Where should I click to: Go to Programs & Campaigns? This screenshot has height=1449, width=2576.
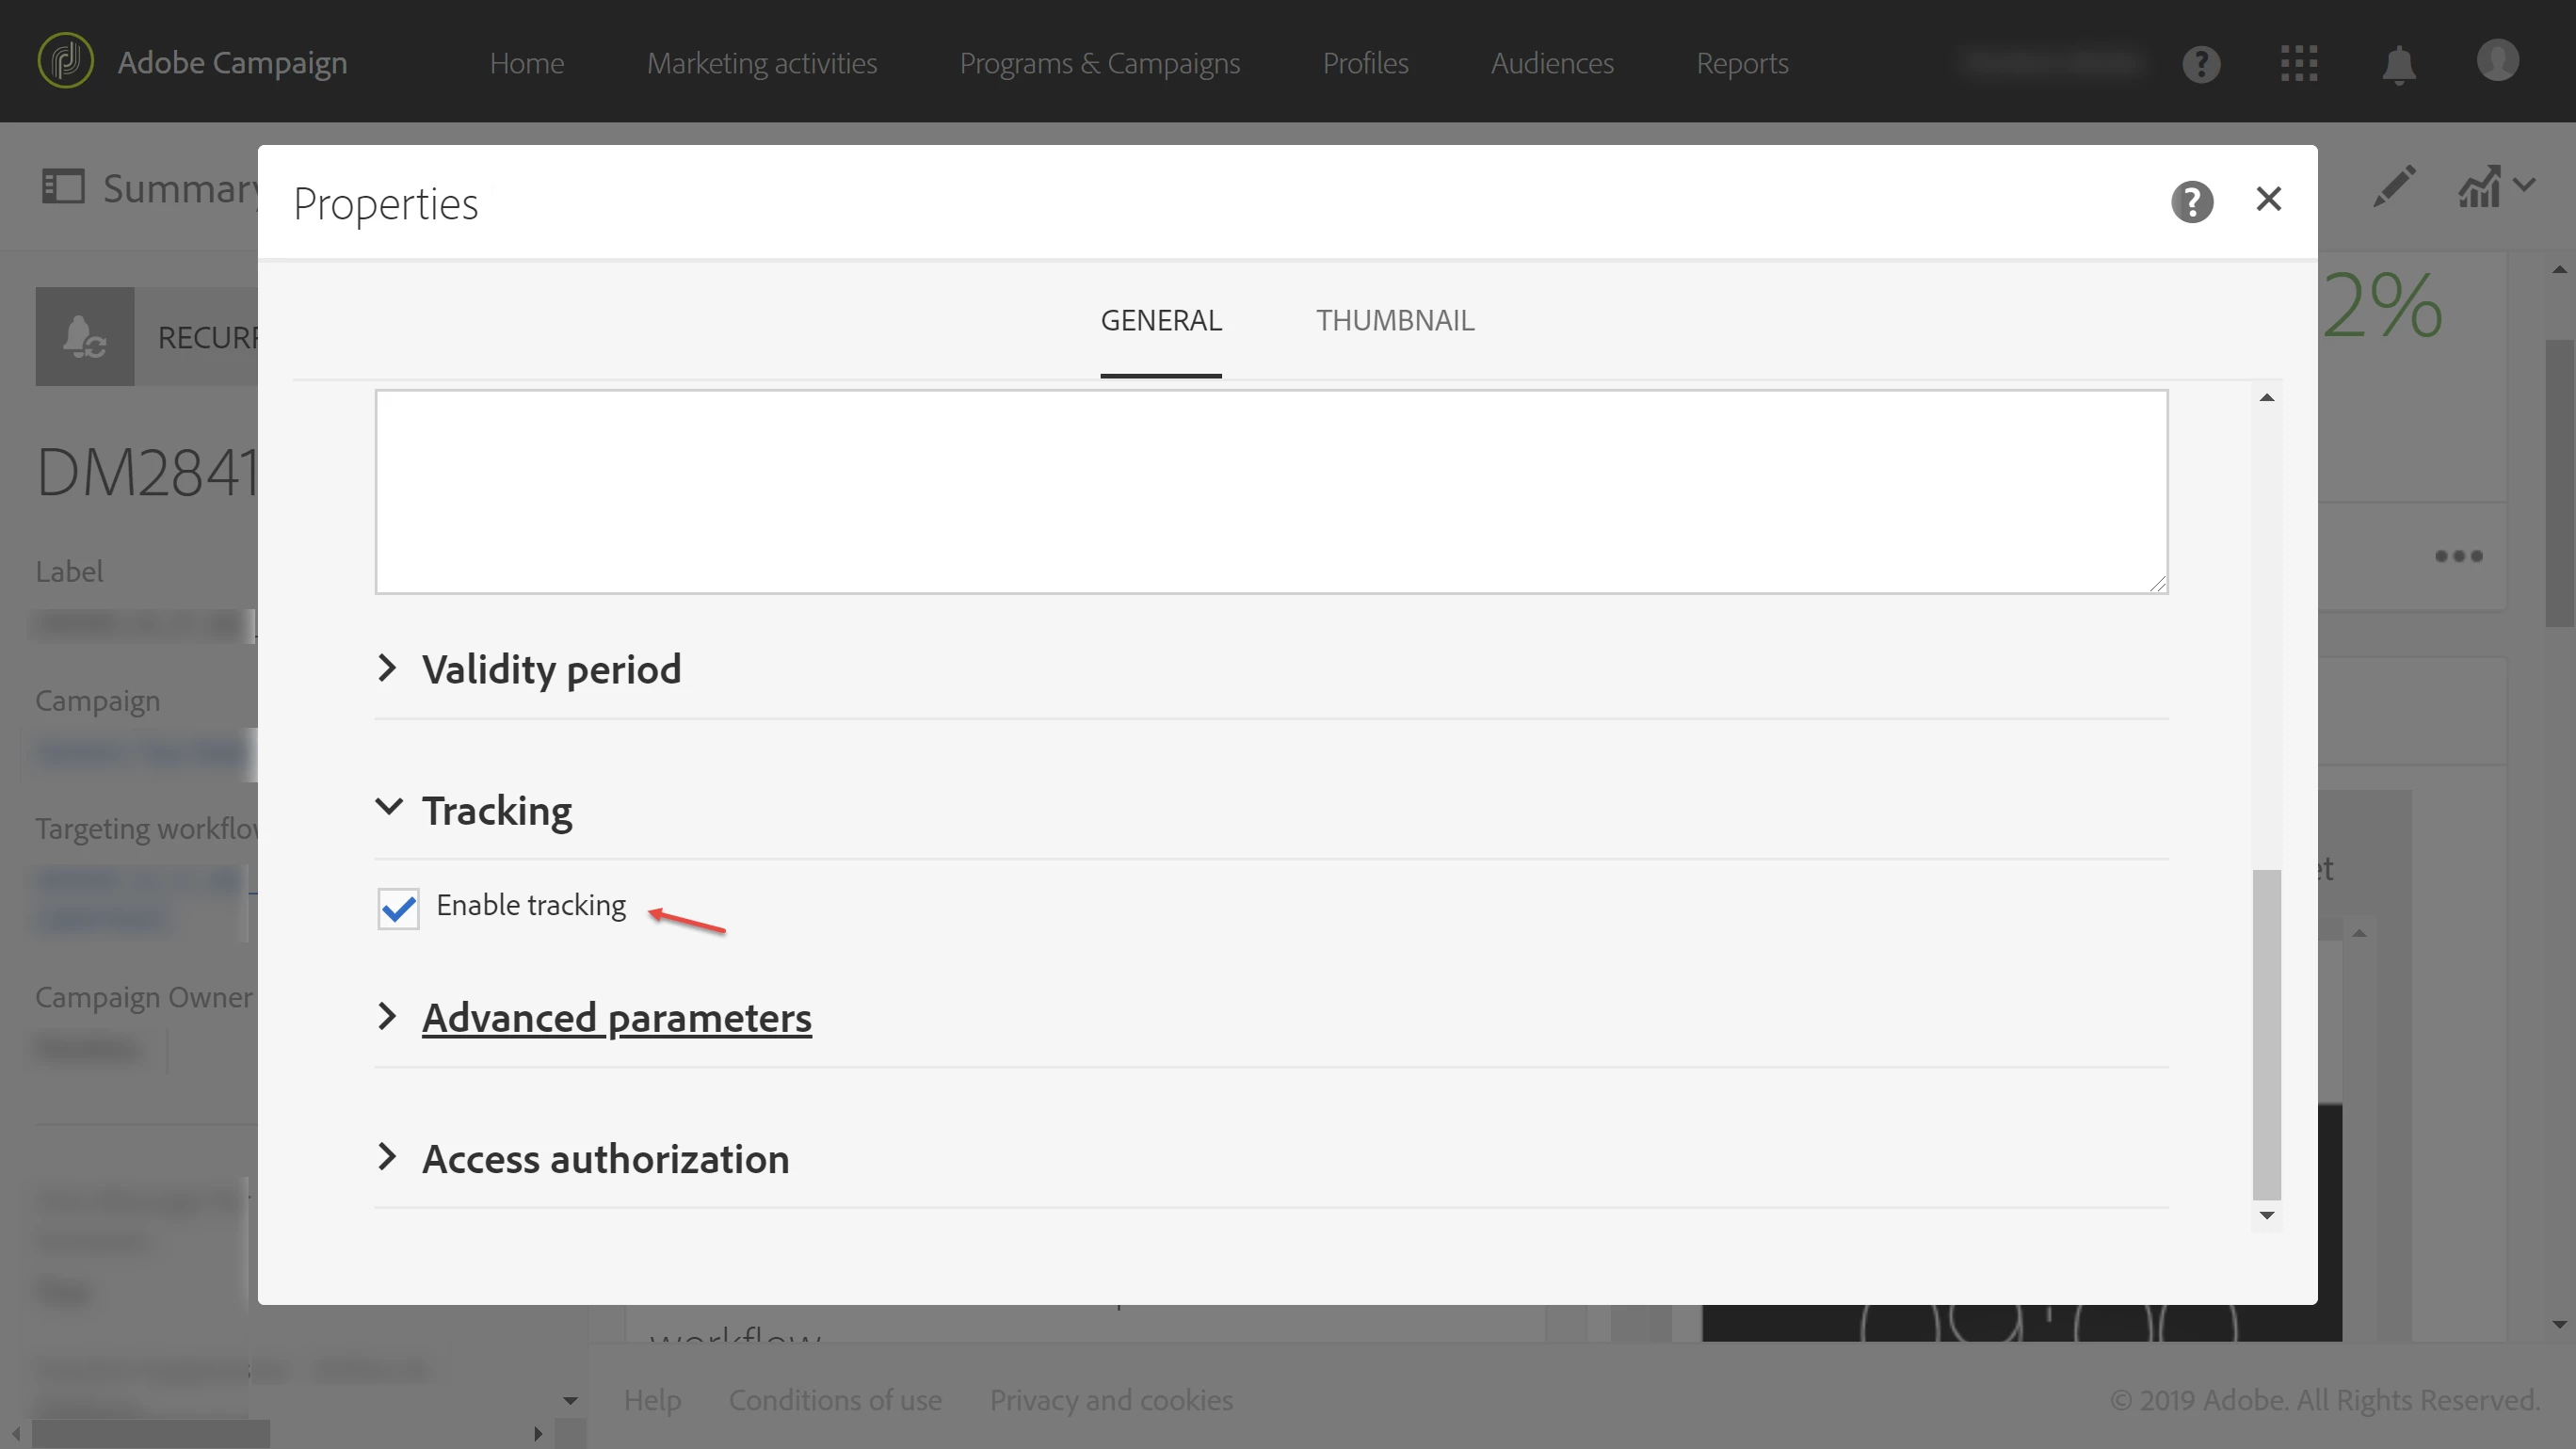pyautogui.click(x=1099, y=63)
